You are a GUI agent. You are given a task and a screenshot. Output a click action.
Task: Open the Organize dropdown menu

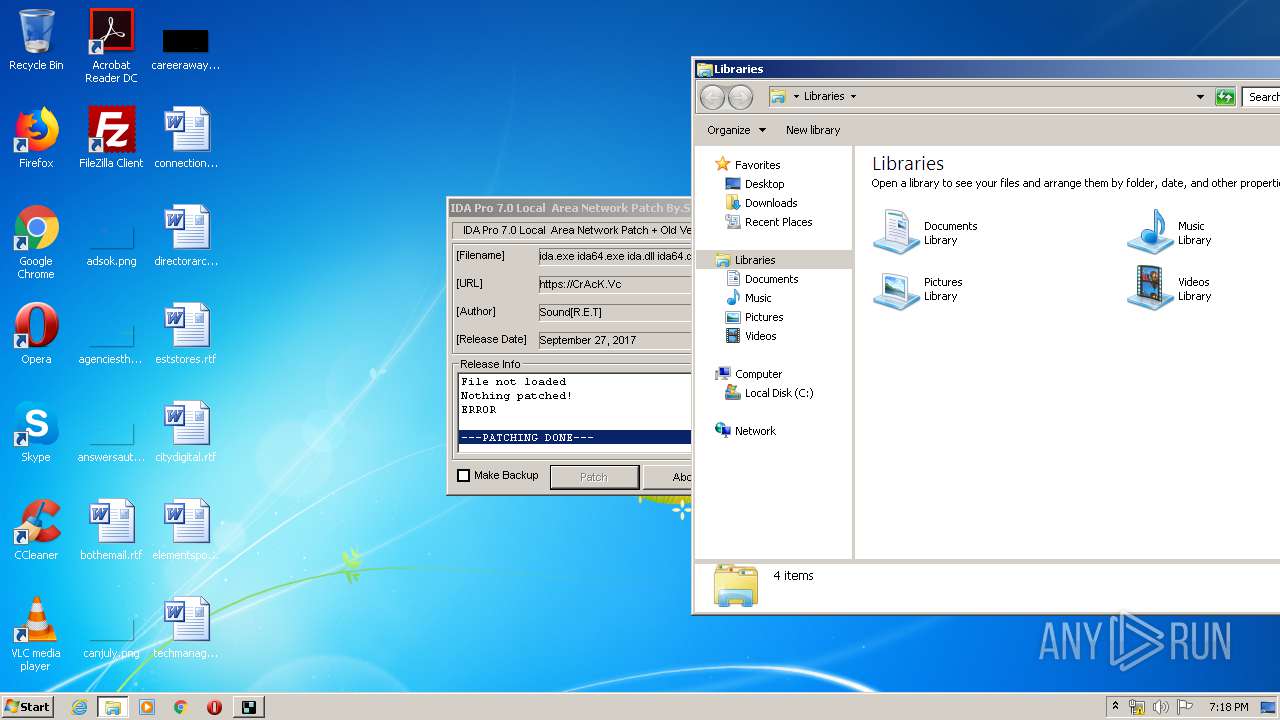tap(736, 130)
